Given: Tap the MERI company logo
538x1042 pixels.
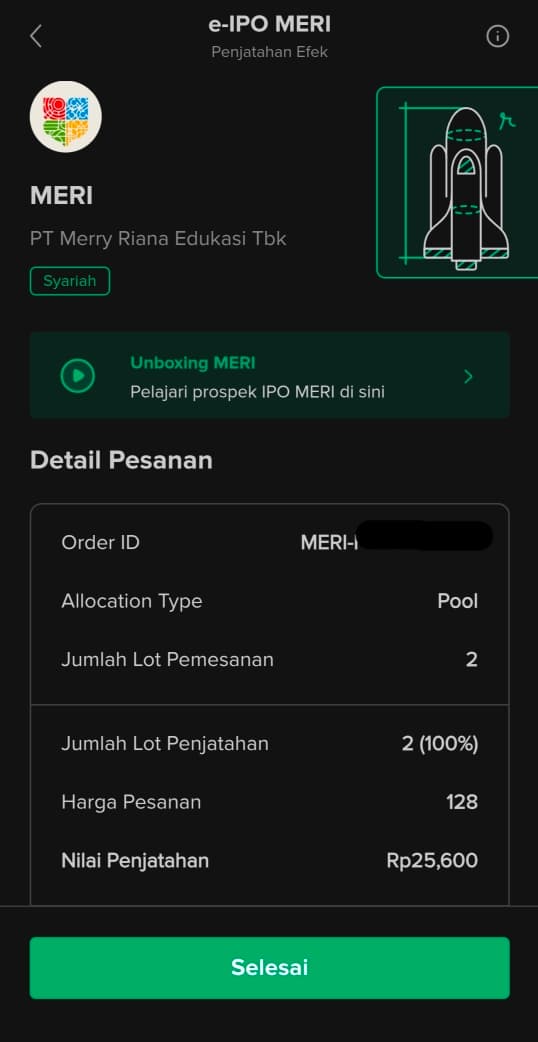Looking at the screenshot, I should pos(66,117).
